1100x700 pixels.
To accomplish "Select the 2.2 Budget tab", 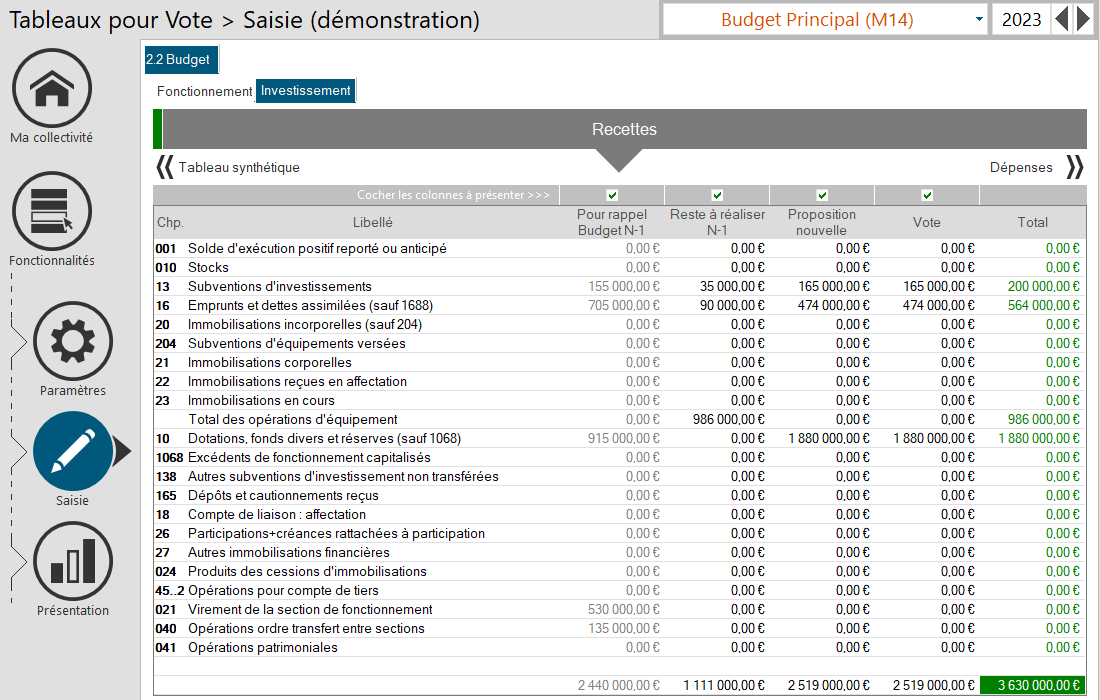I will (179, 60).
